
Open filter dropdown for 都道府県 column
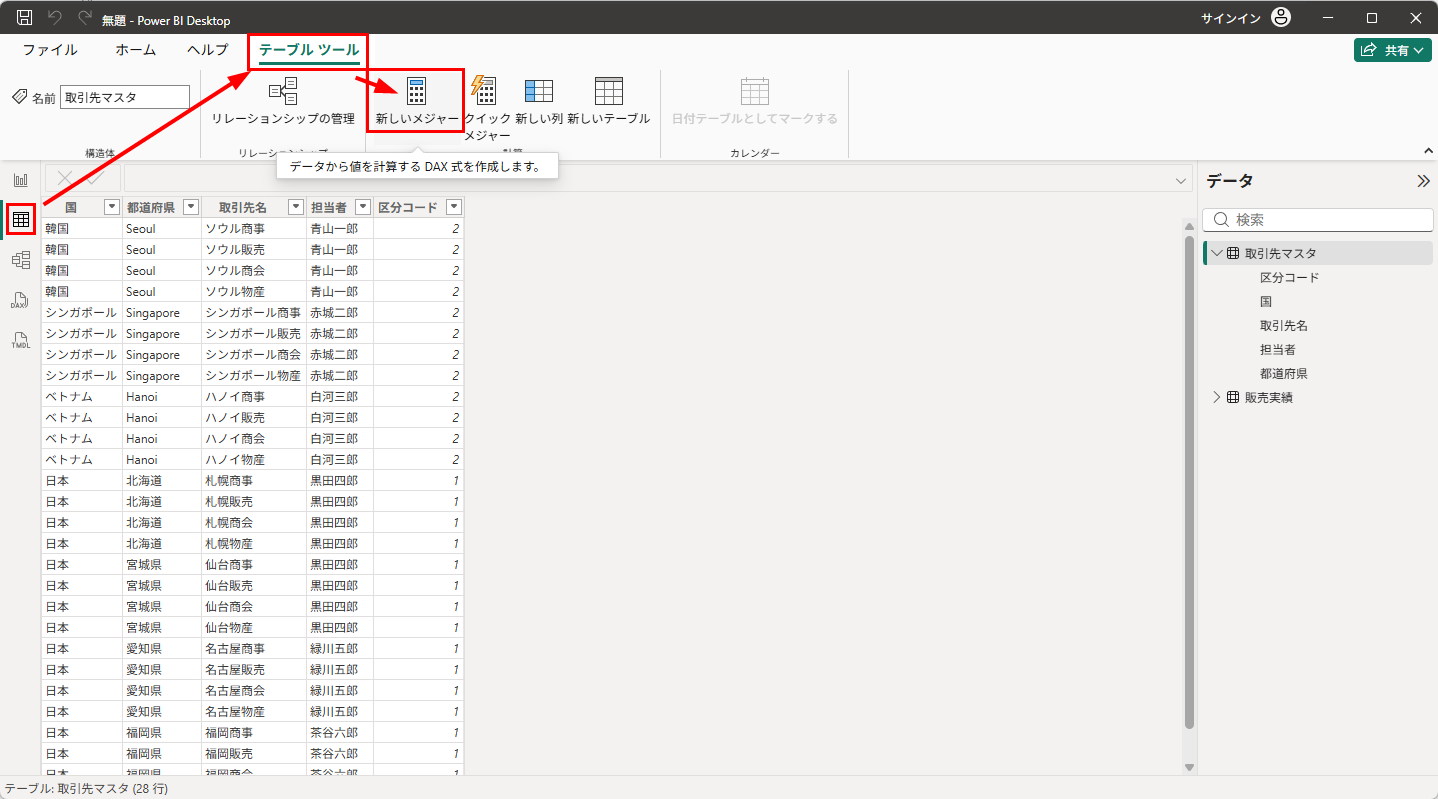tap(189, 207)
